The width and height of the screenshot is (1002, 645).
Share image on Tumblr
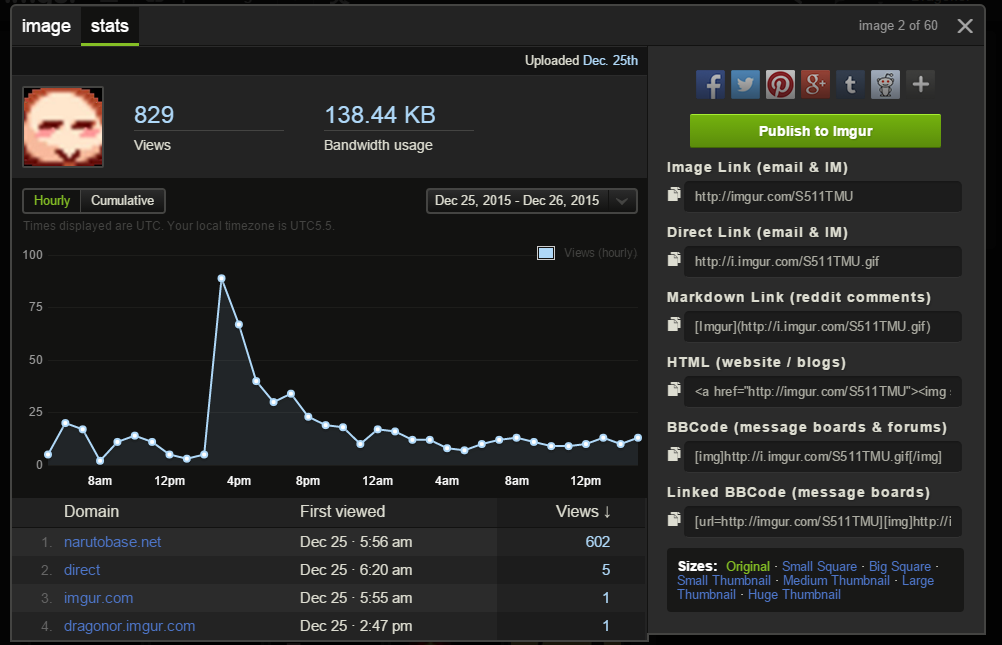[851, 84]
